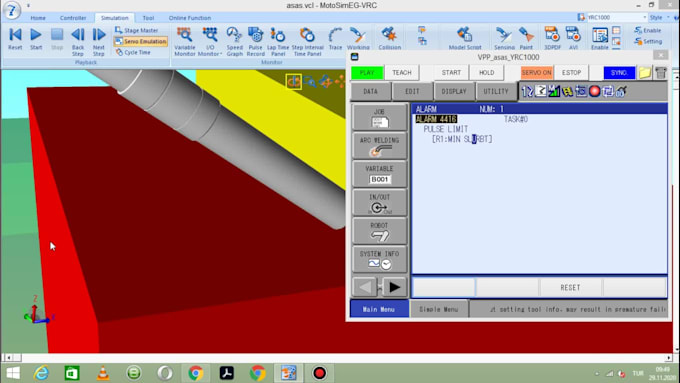This screenshot has height=383, width=680.
Task: Open the Variable Monitor
Action: pos(185,42)
